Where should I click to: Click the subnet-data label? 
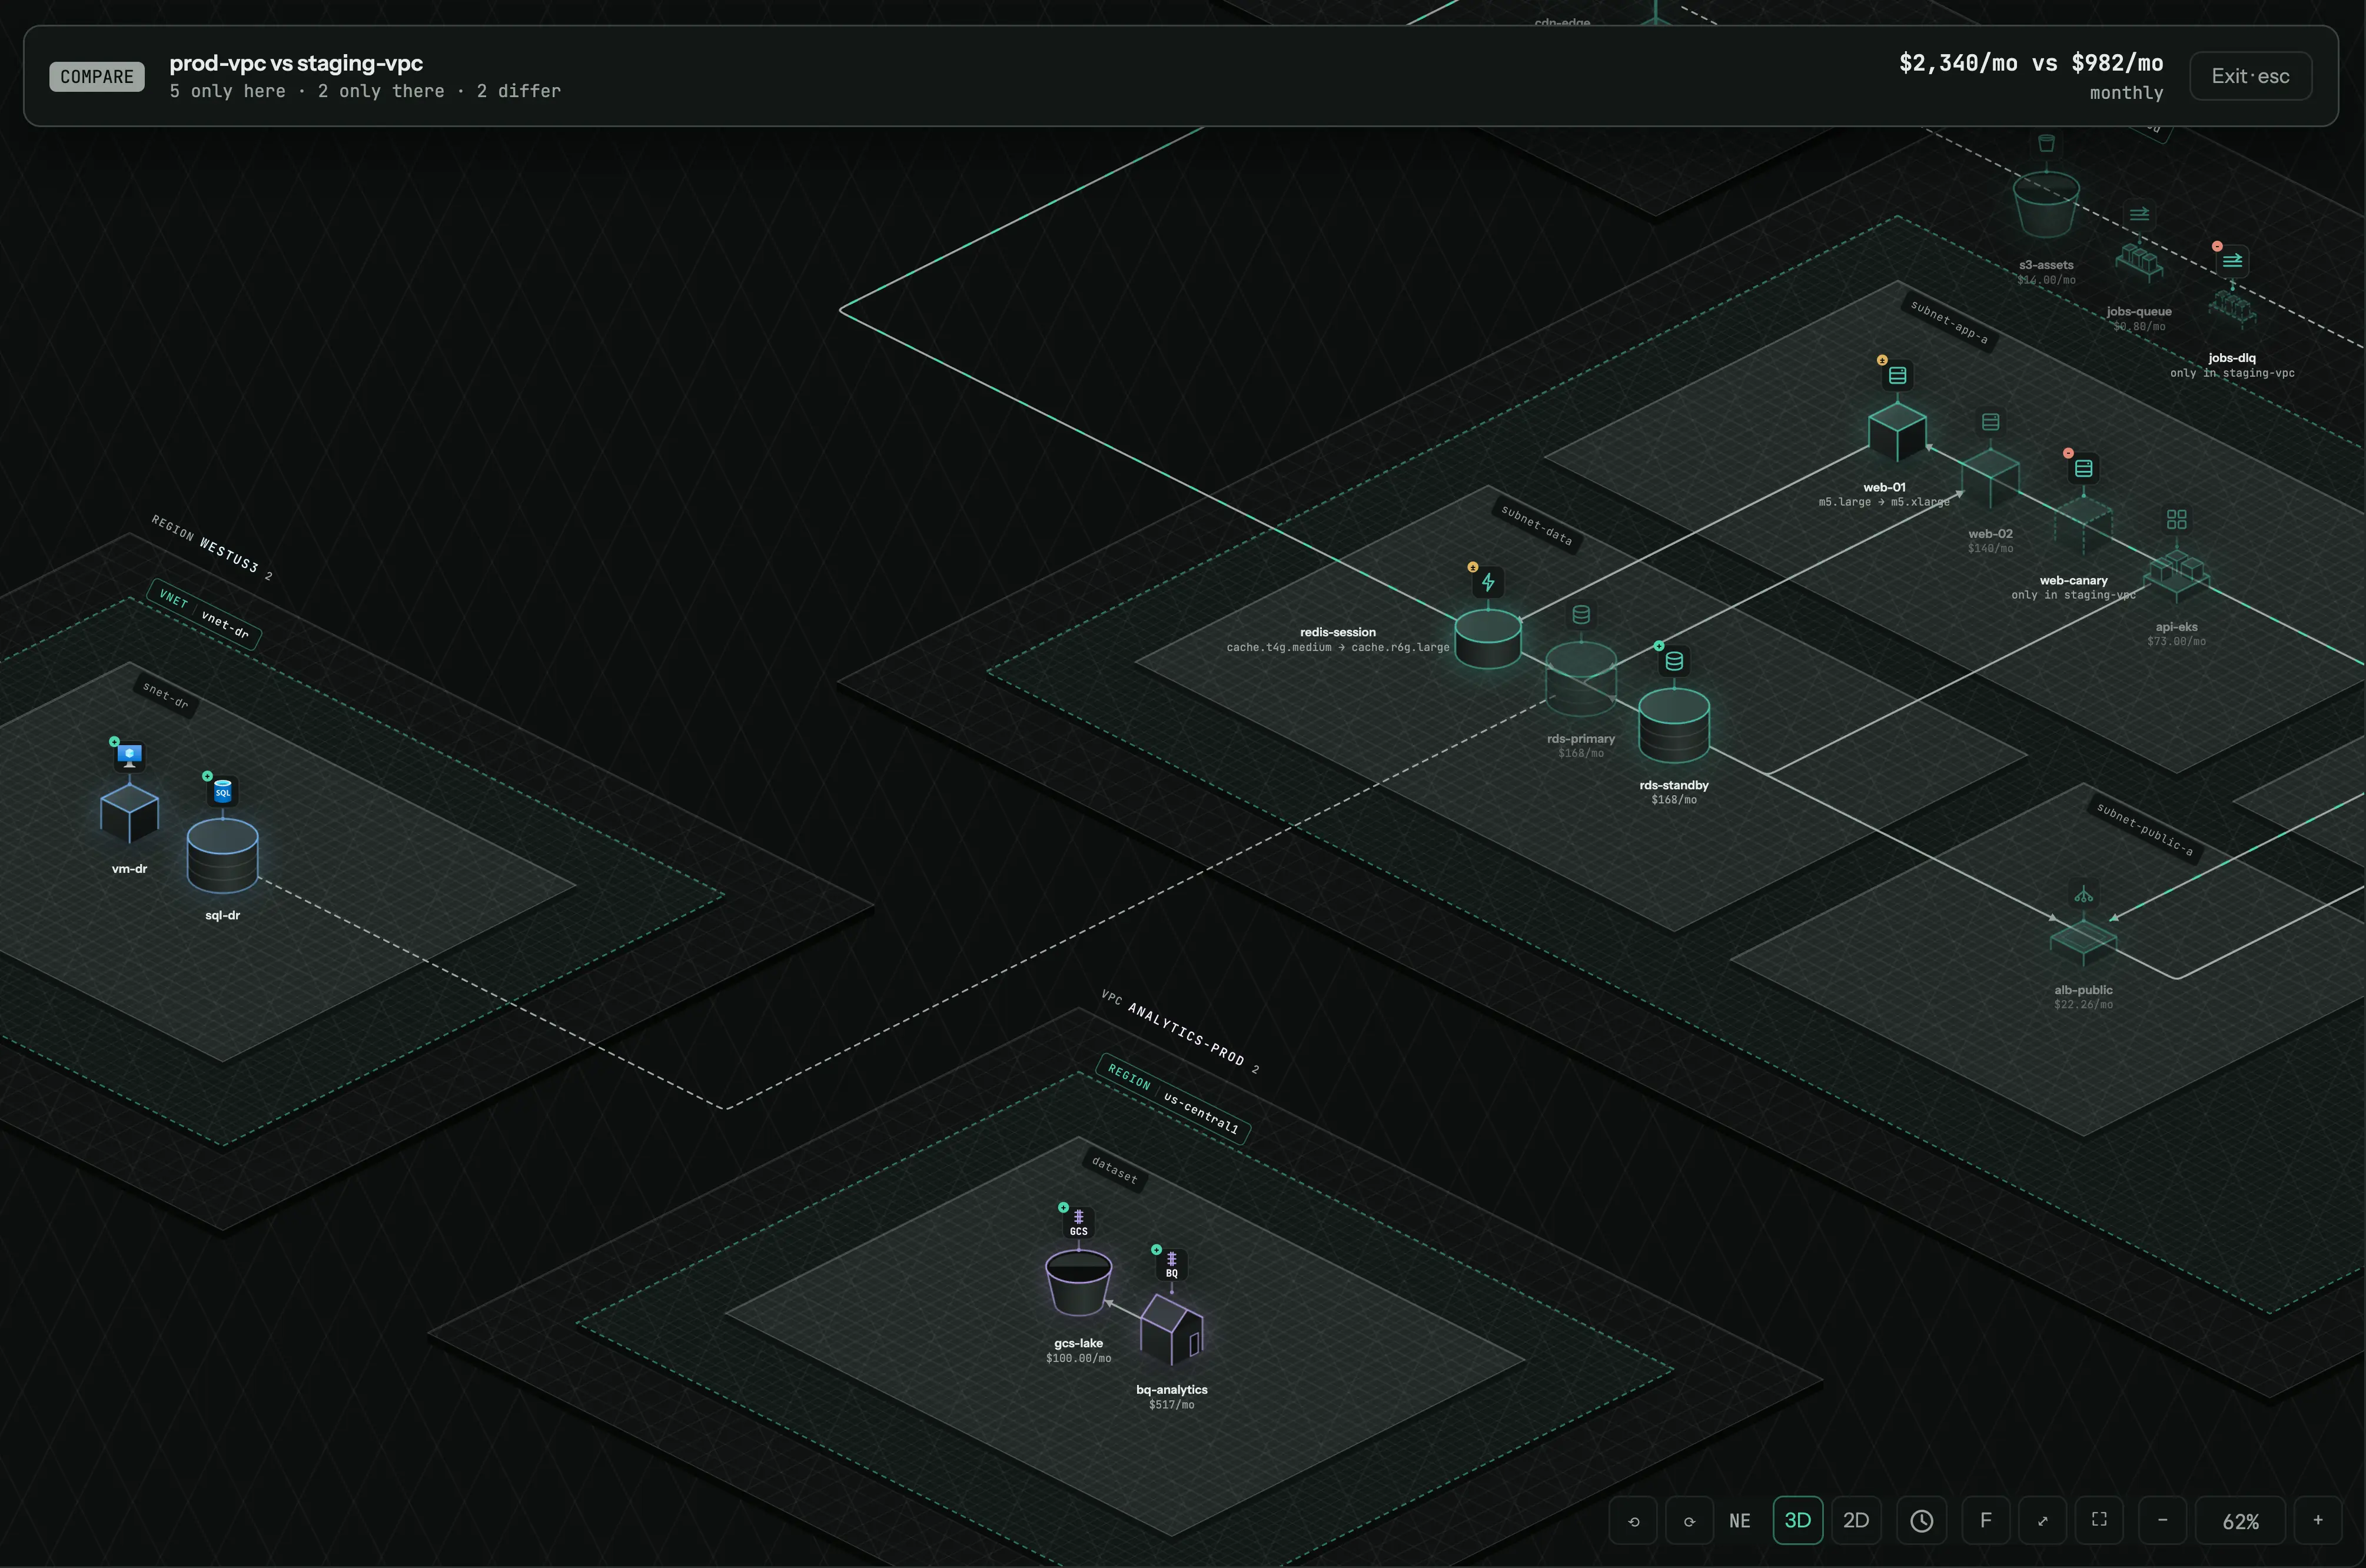click(1537, 526)
